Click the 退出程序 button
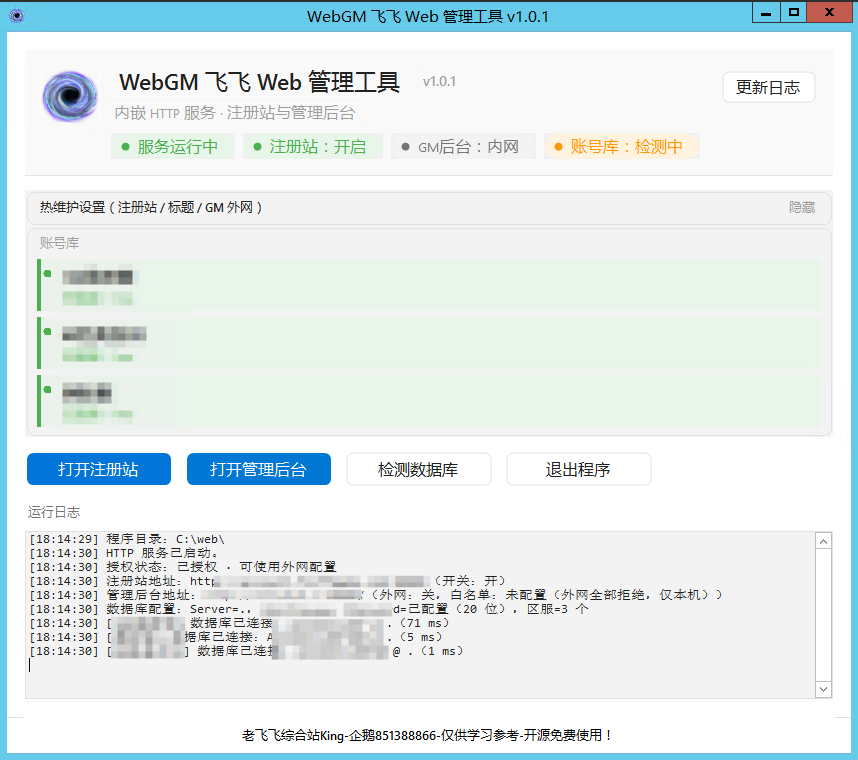The height and width of the screenshot is (760, 858). (579, 469)
